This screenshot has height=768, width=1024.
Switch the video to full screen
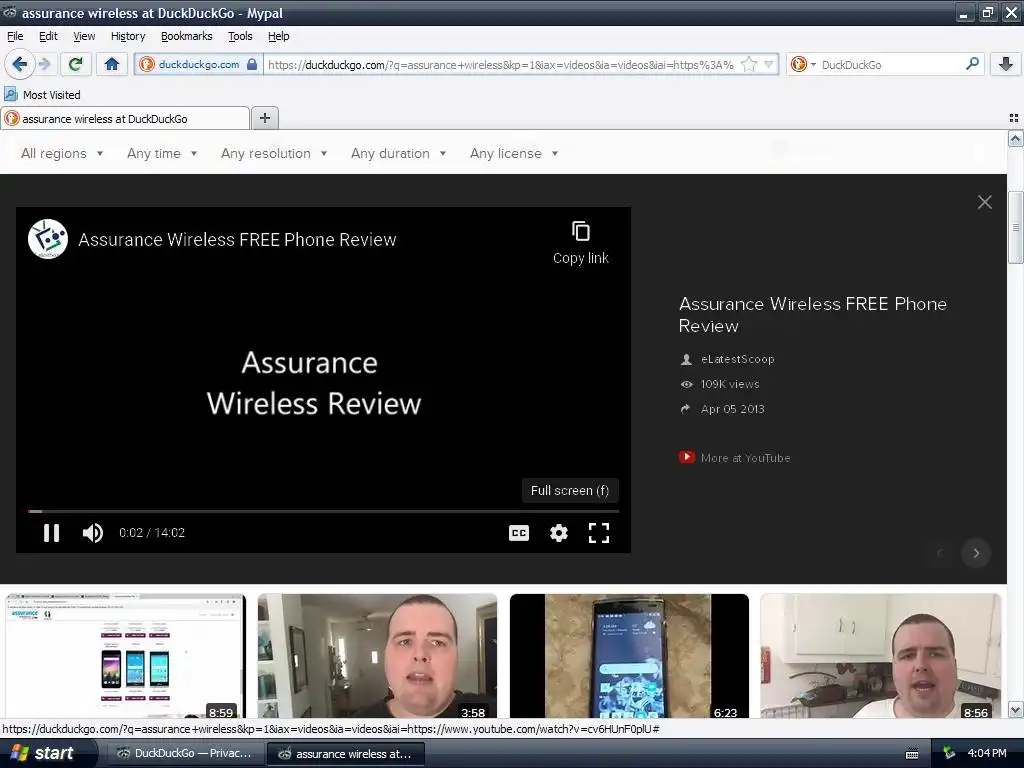point(599,533)
